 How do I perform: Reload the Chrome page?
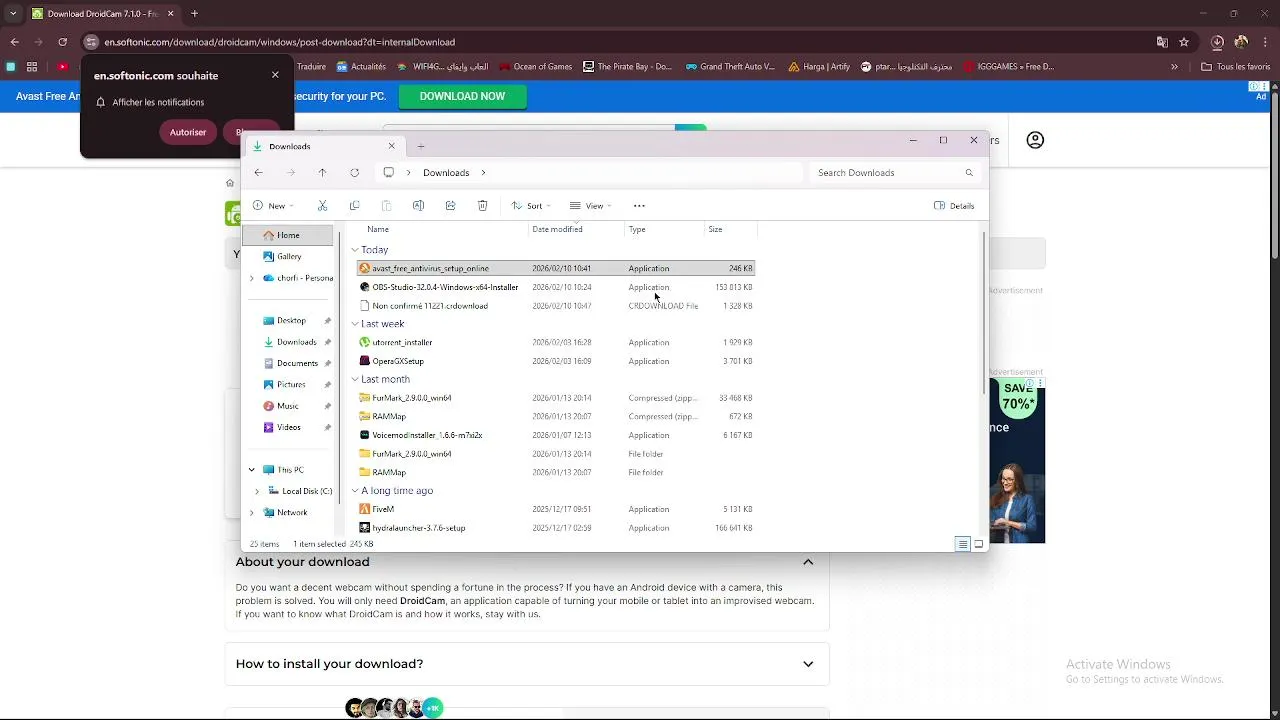tap(62, 42)
